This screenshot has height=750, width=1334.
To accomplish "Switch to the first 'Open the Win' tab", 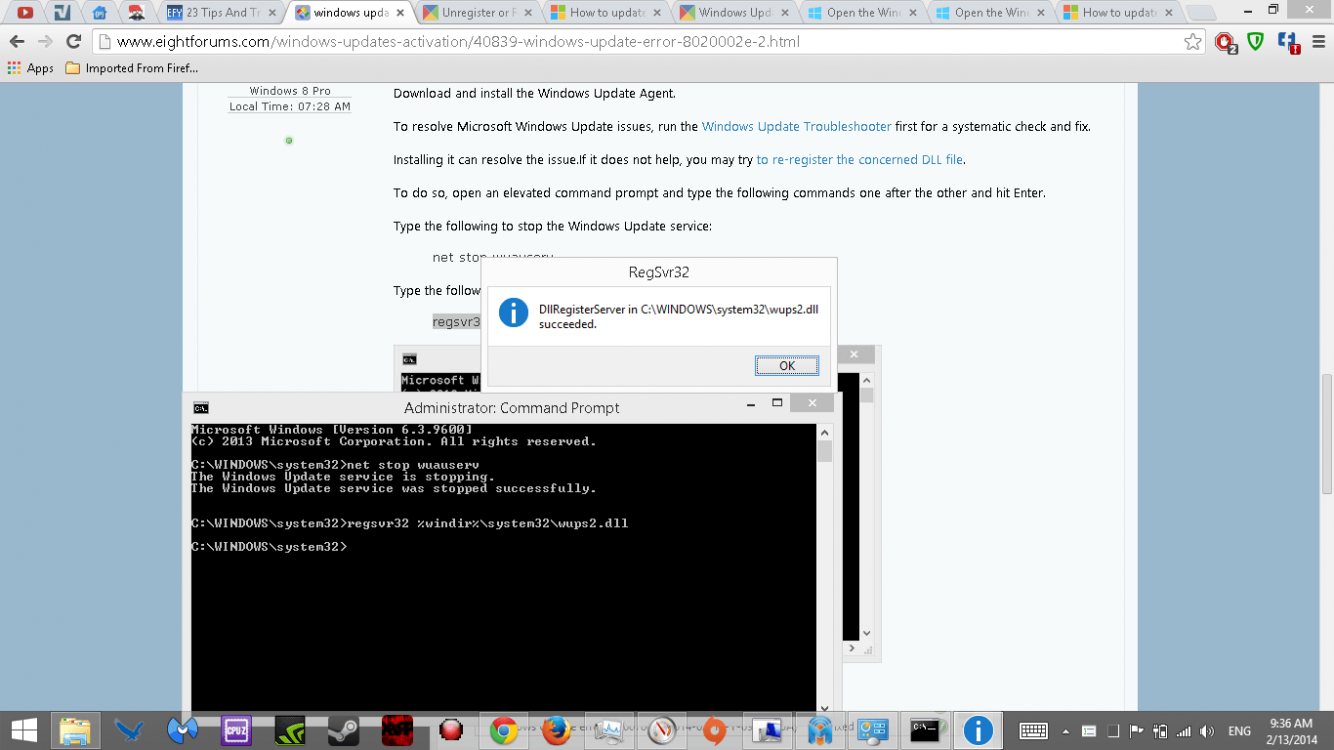I will 862,13.
